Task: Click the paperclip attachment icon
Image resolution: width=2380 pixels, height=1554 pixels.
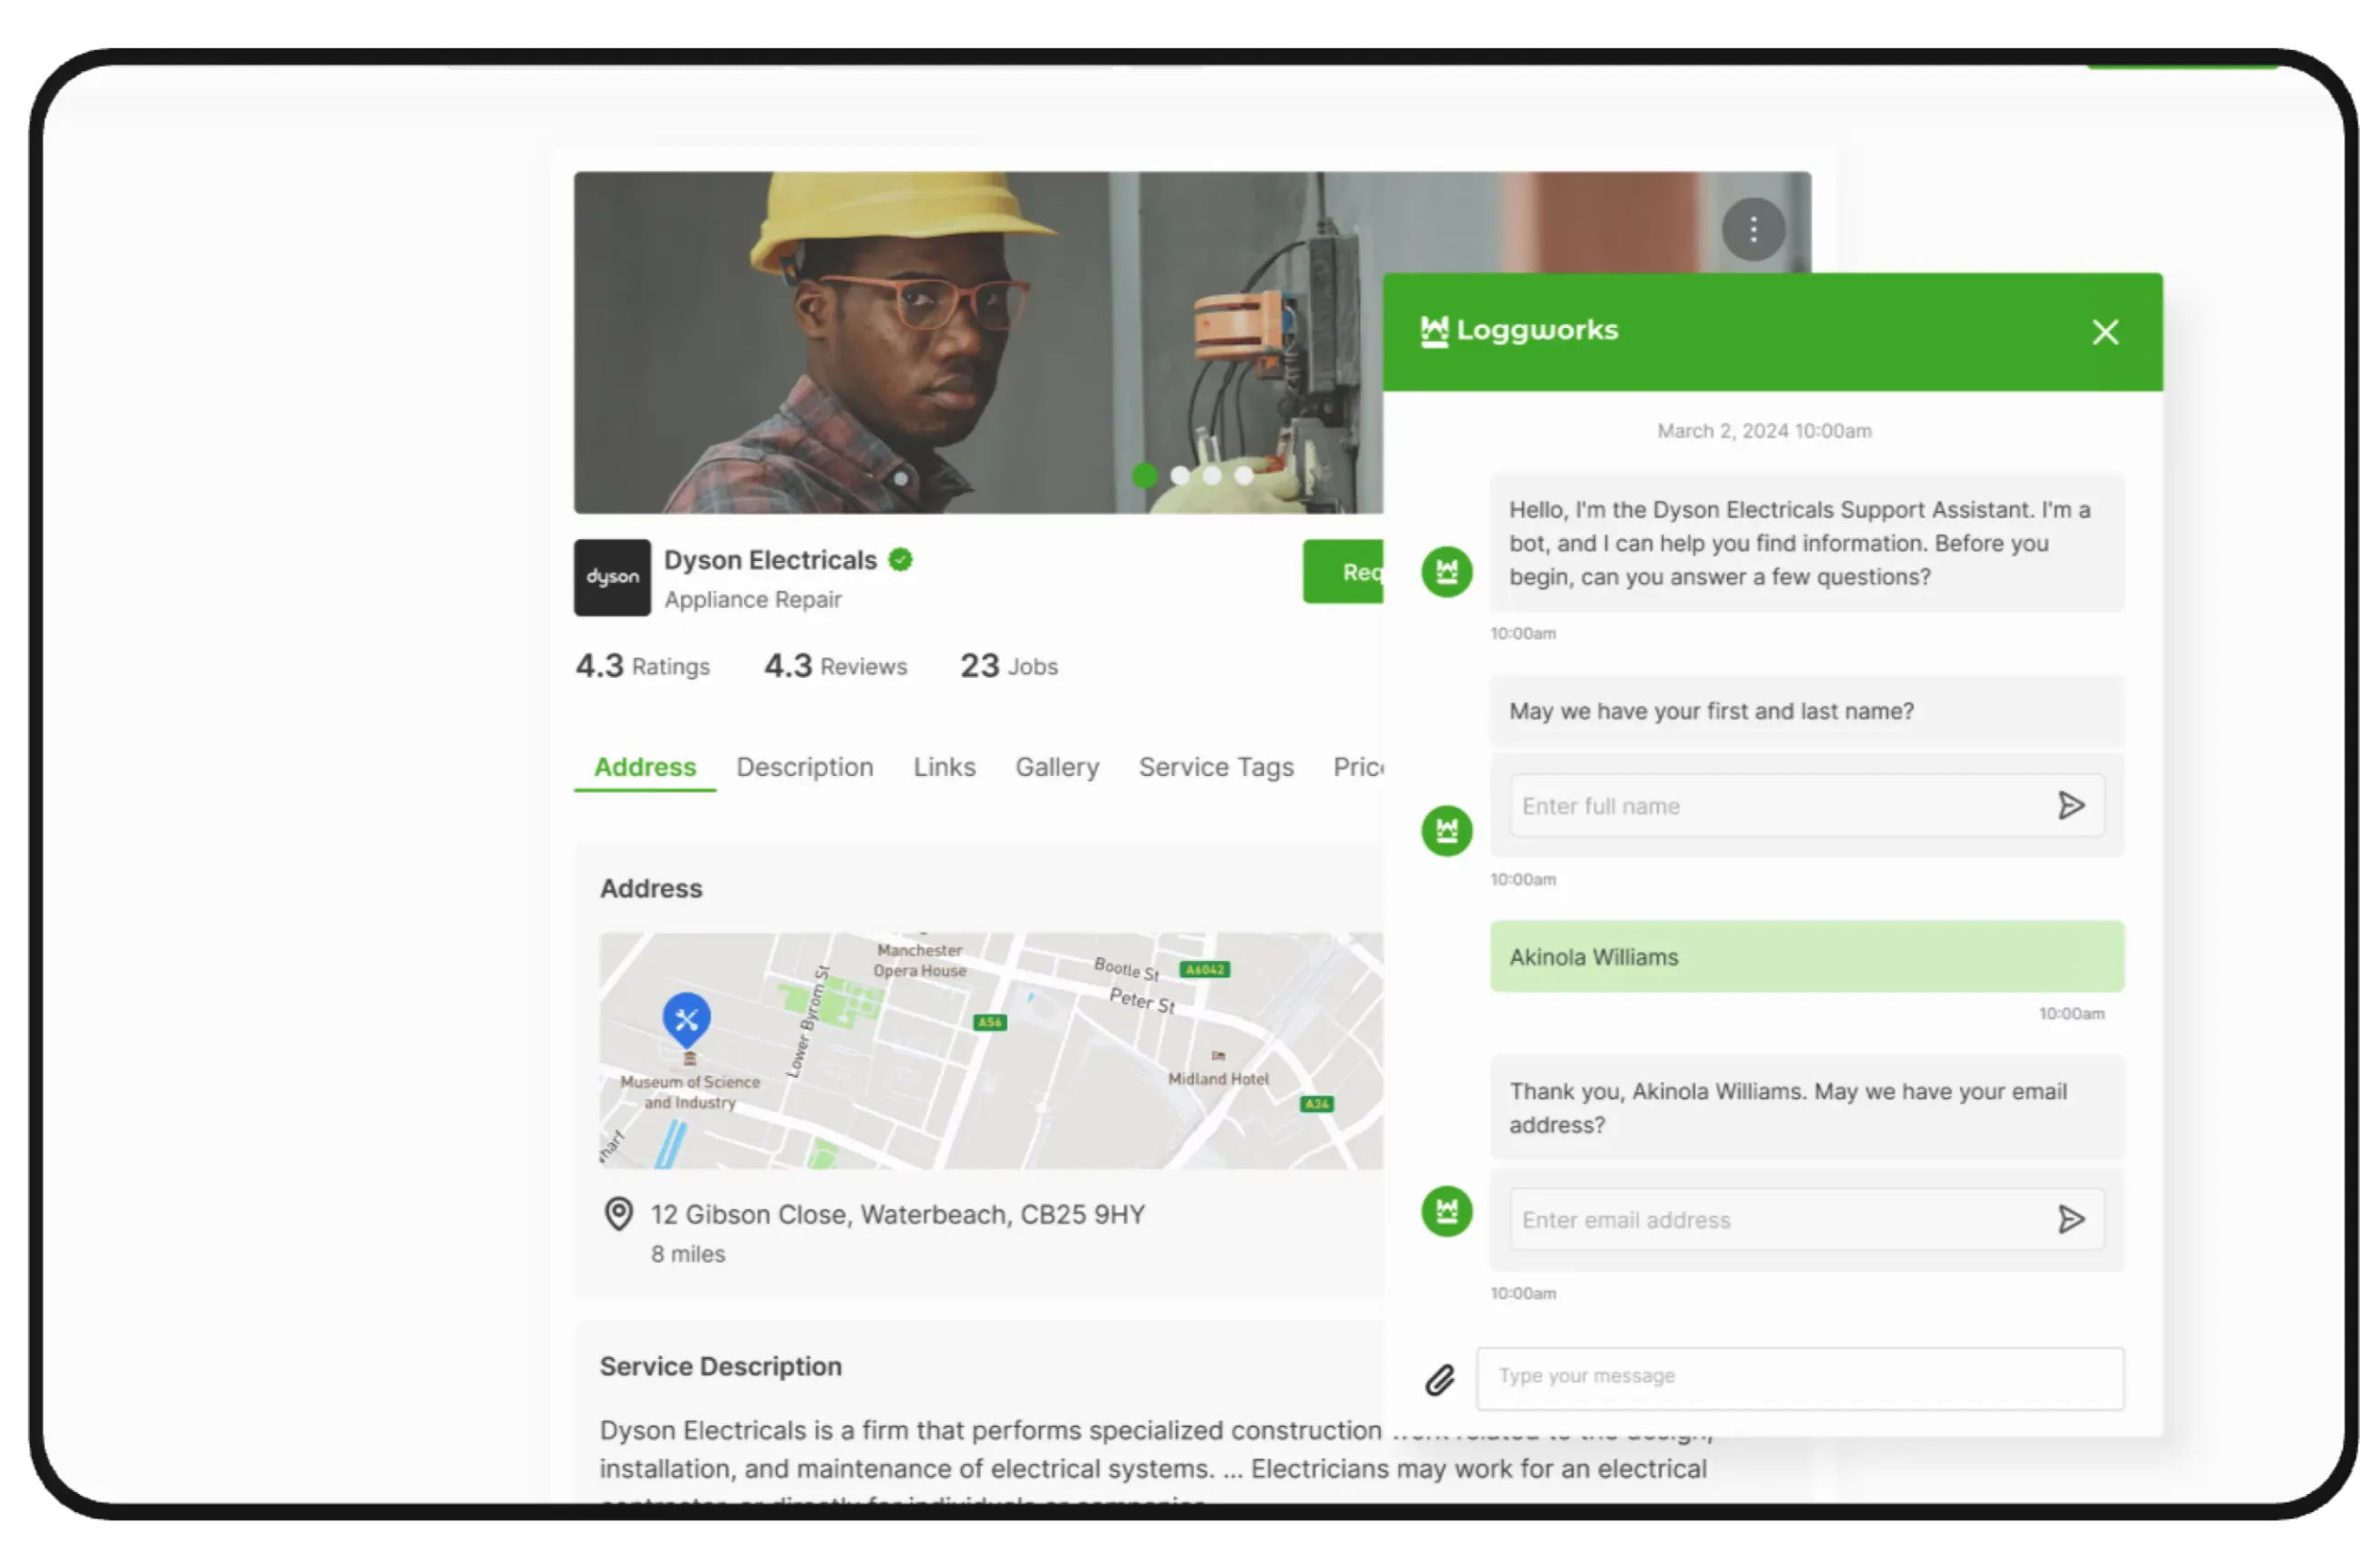Action: pyautogui.click(x=1439, y=1380)
